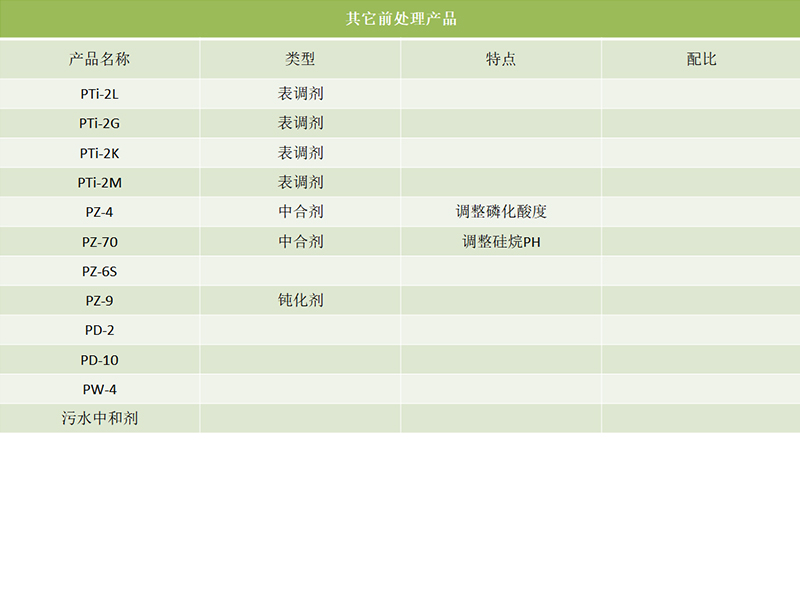
Task: Click the PTi-2G product name cell
Action: [x=98, y=123]
